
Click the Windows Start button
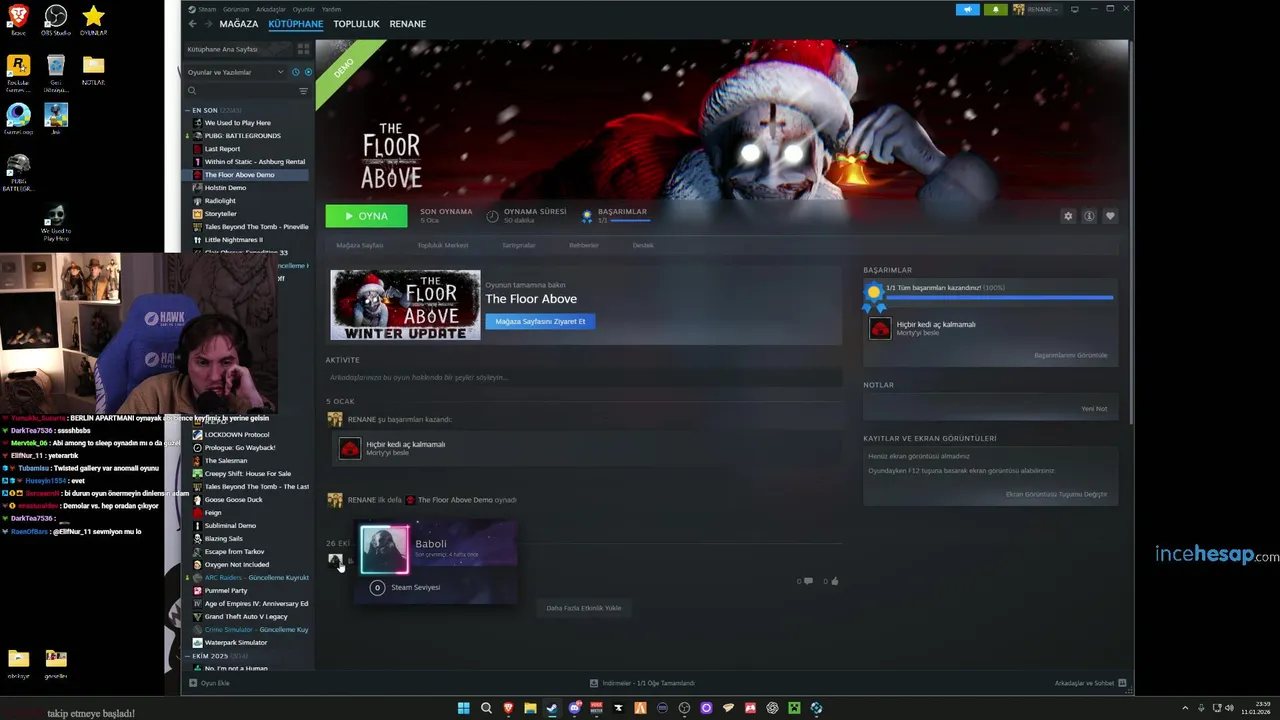(464, 708)
